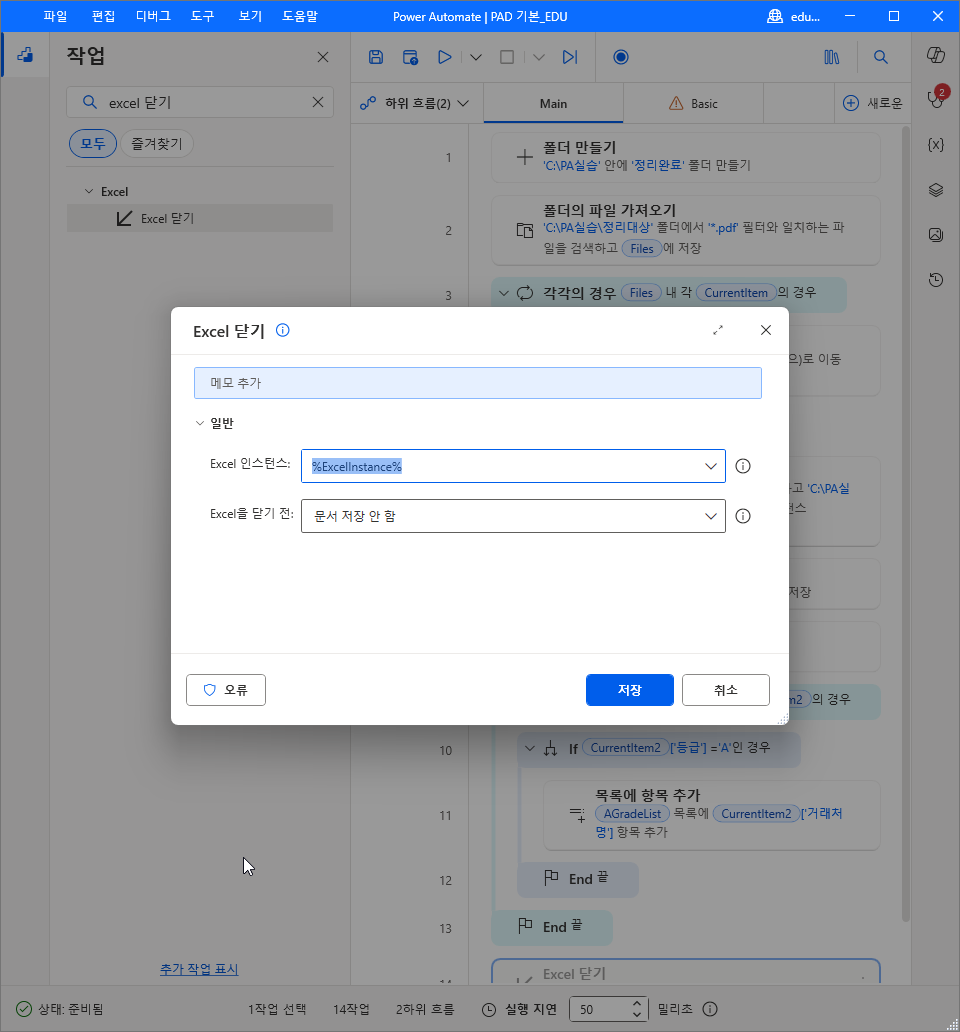Click the flow workspace vertical scrollbar
The width and height of the screenshot is (960, 1032).
pyautogui.click(x=905, y=523)
